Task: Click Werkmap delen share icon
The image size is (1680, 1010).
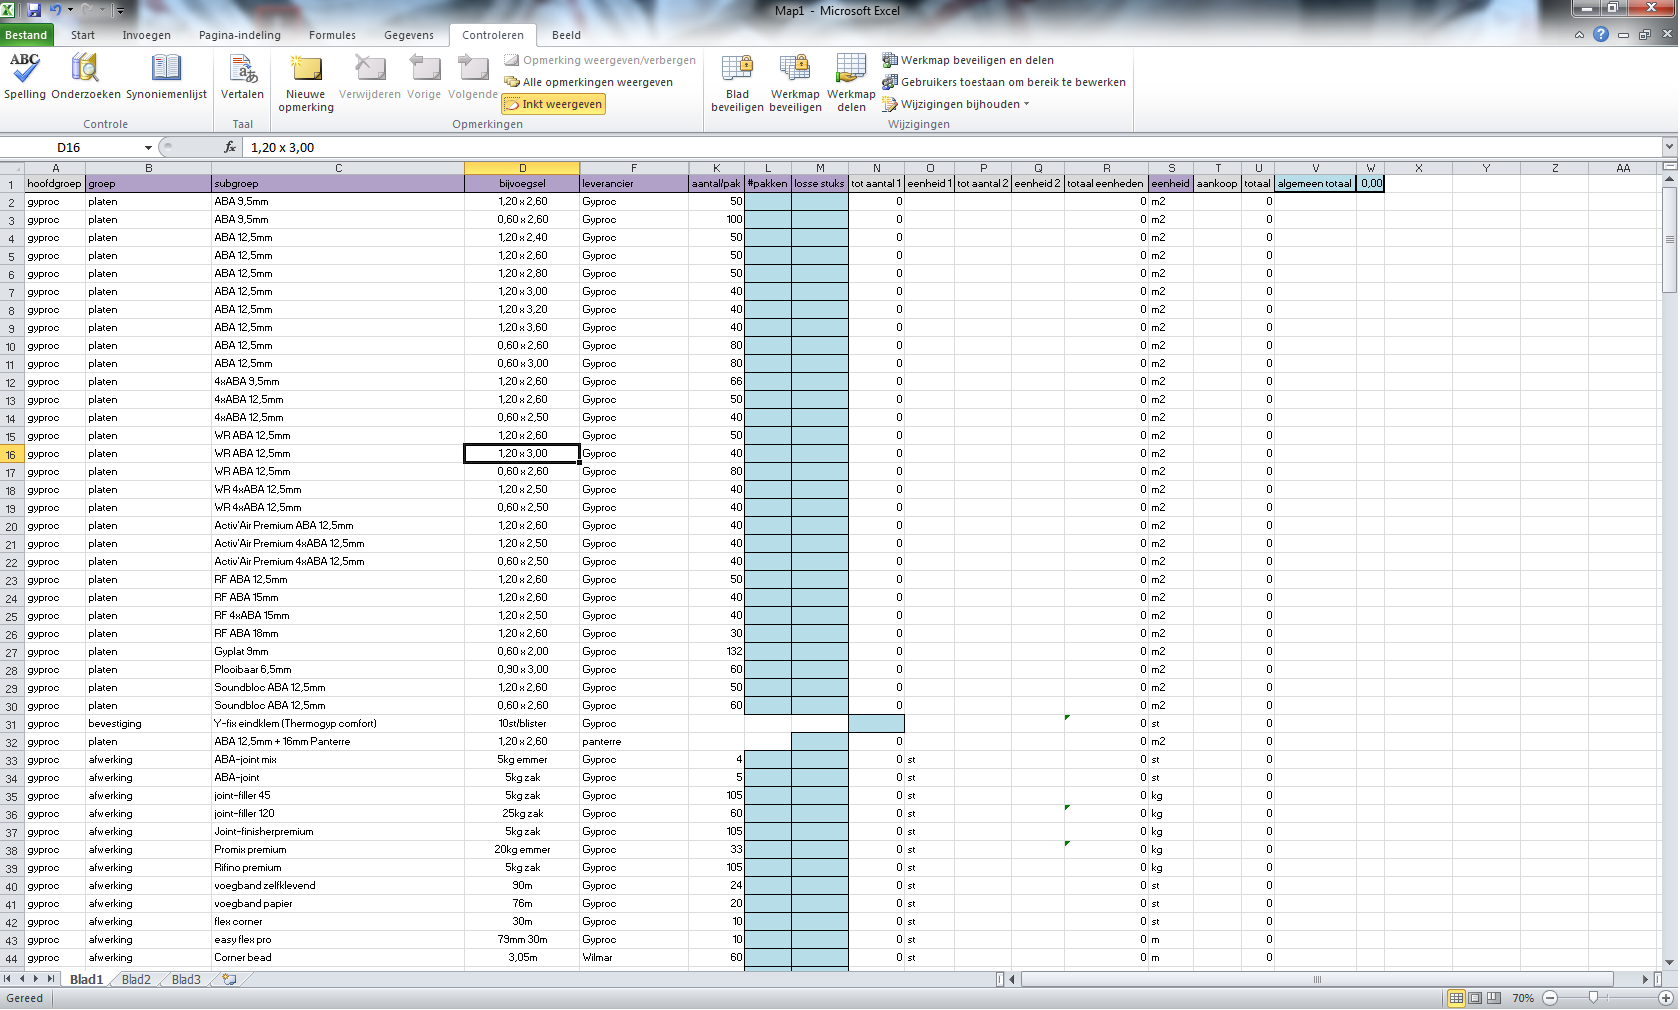Action: click(851, 82)
